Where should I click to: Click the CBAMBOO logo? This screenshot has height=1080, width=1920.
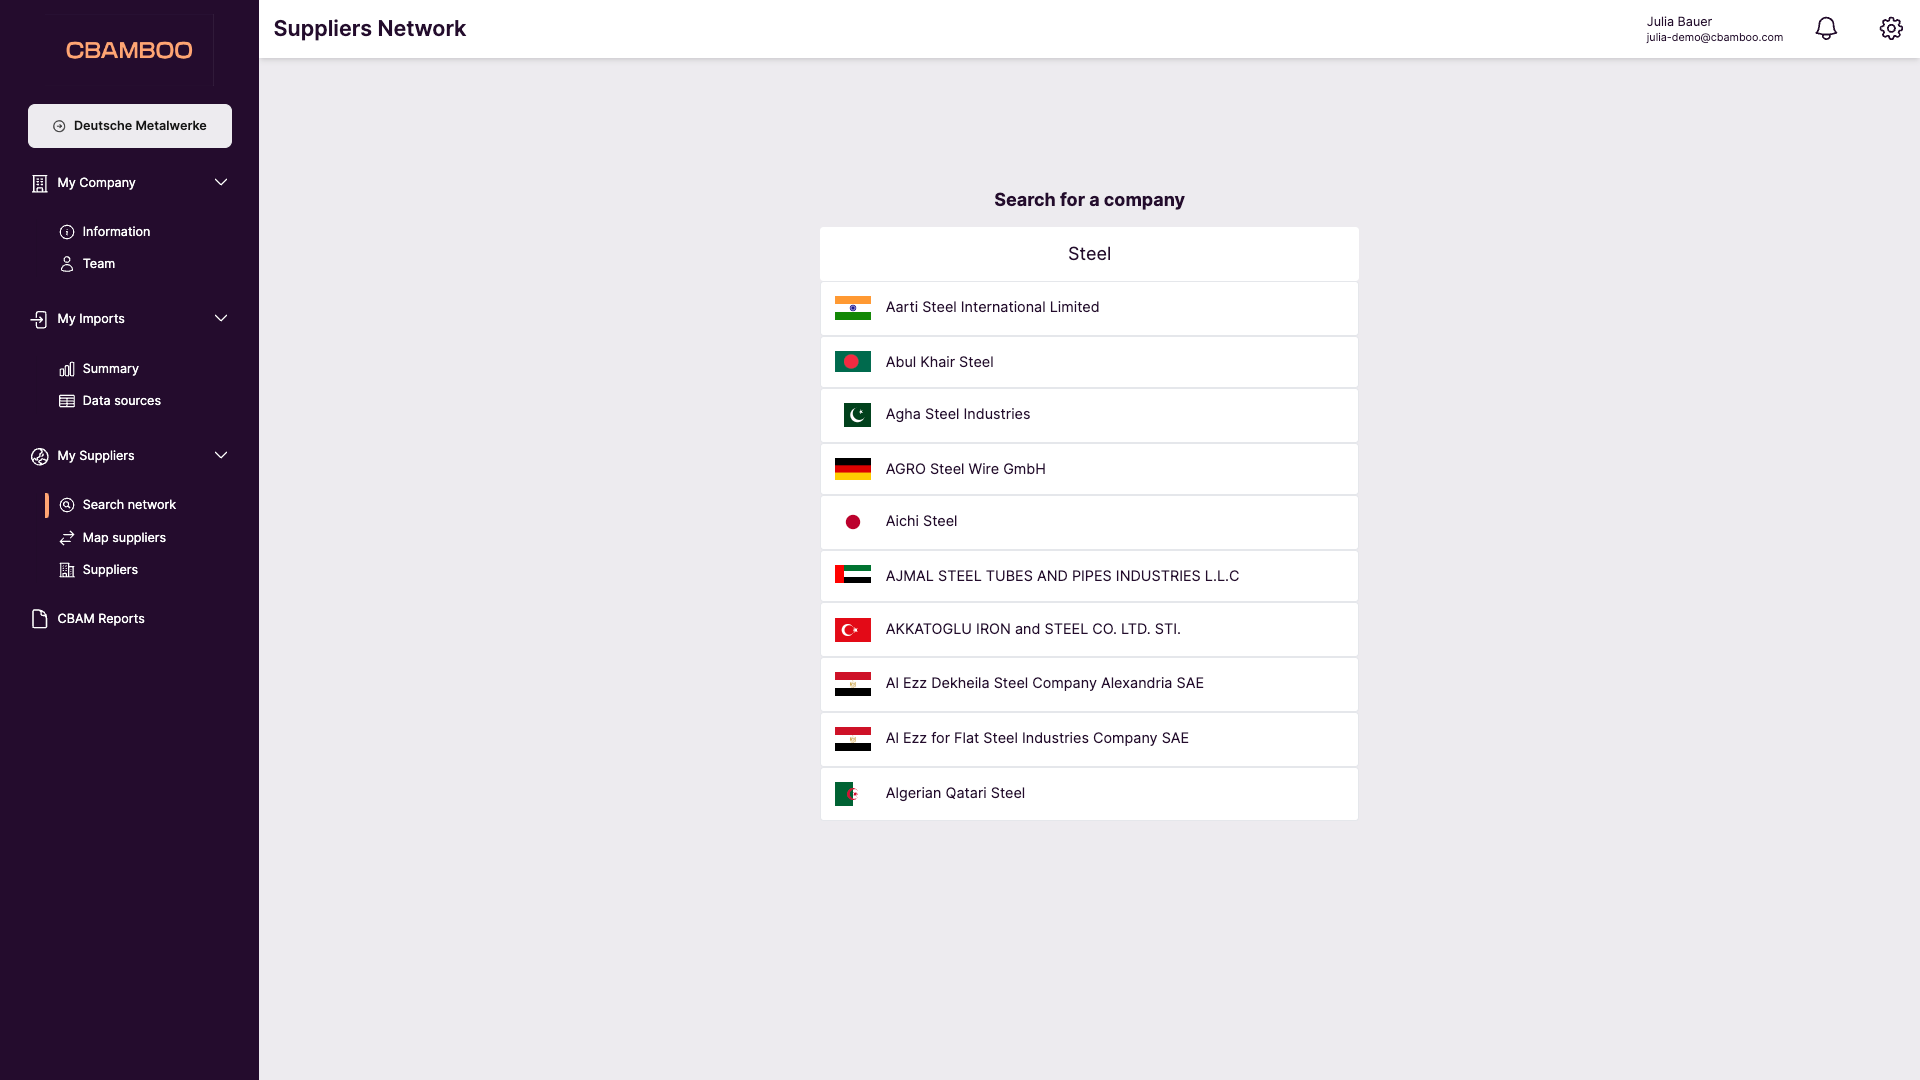[x=129, y=49]
